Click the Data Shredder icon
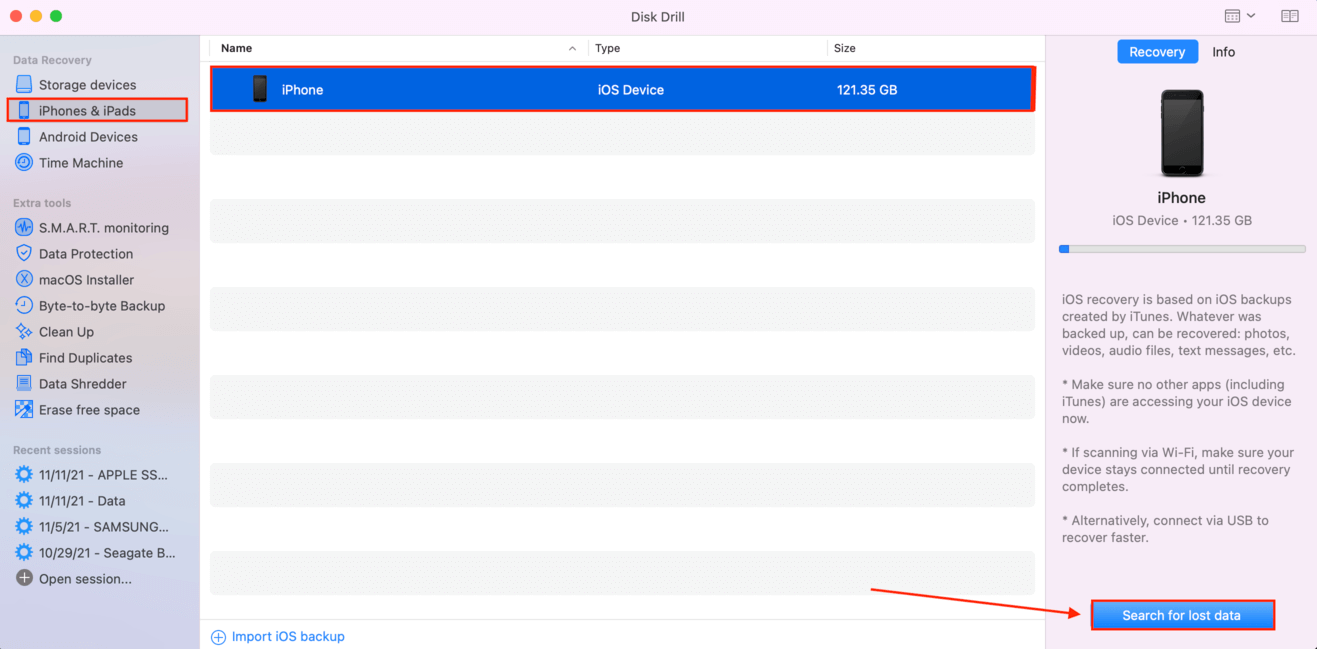The height and width of the screenshot is (649, 1317). (x=24, y=384)
